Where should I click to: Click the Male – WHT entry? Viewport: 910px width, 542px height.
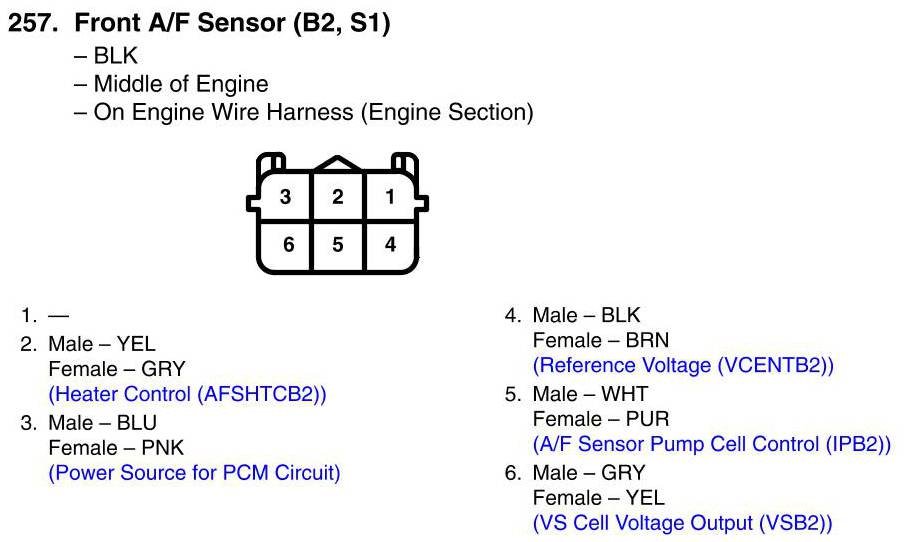(x=590, y=393)
